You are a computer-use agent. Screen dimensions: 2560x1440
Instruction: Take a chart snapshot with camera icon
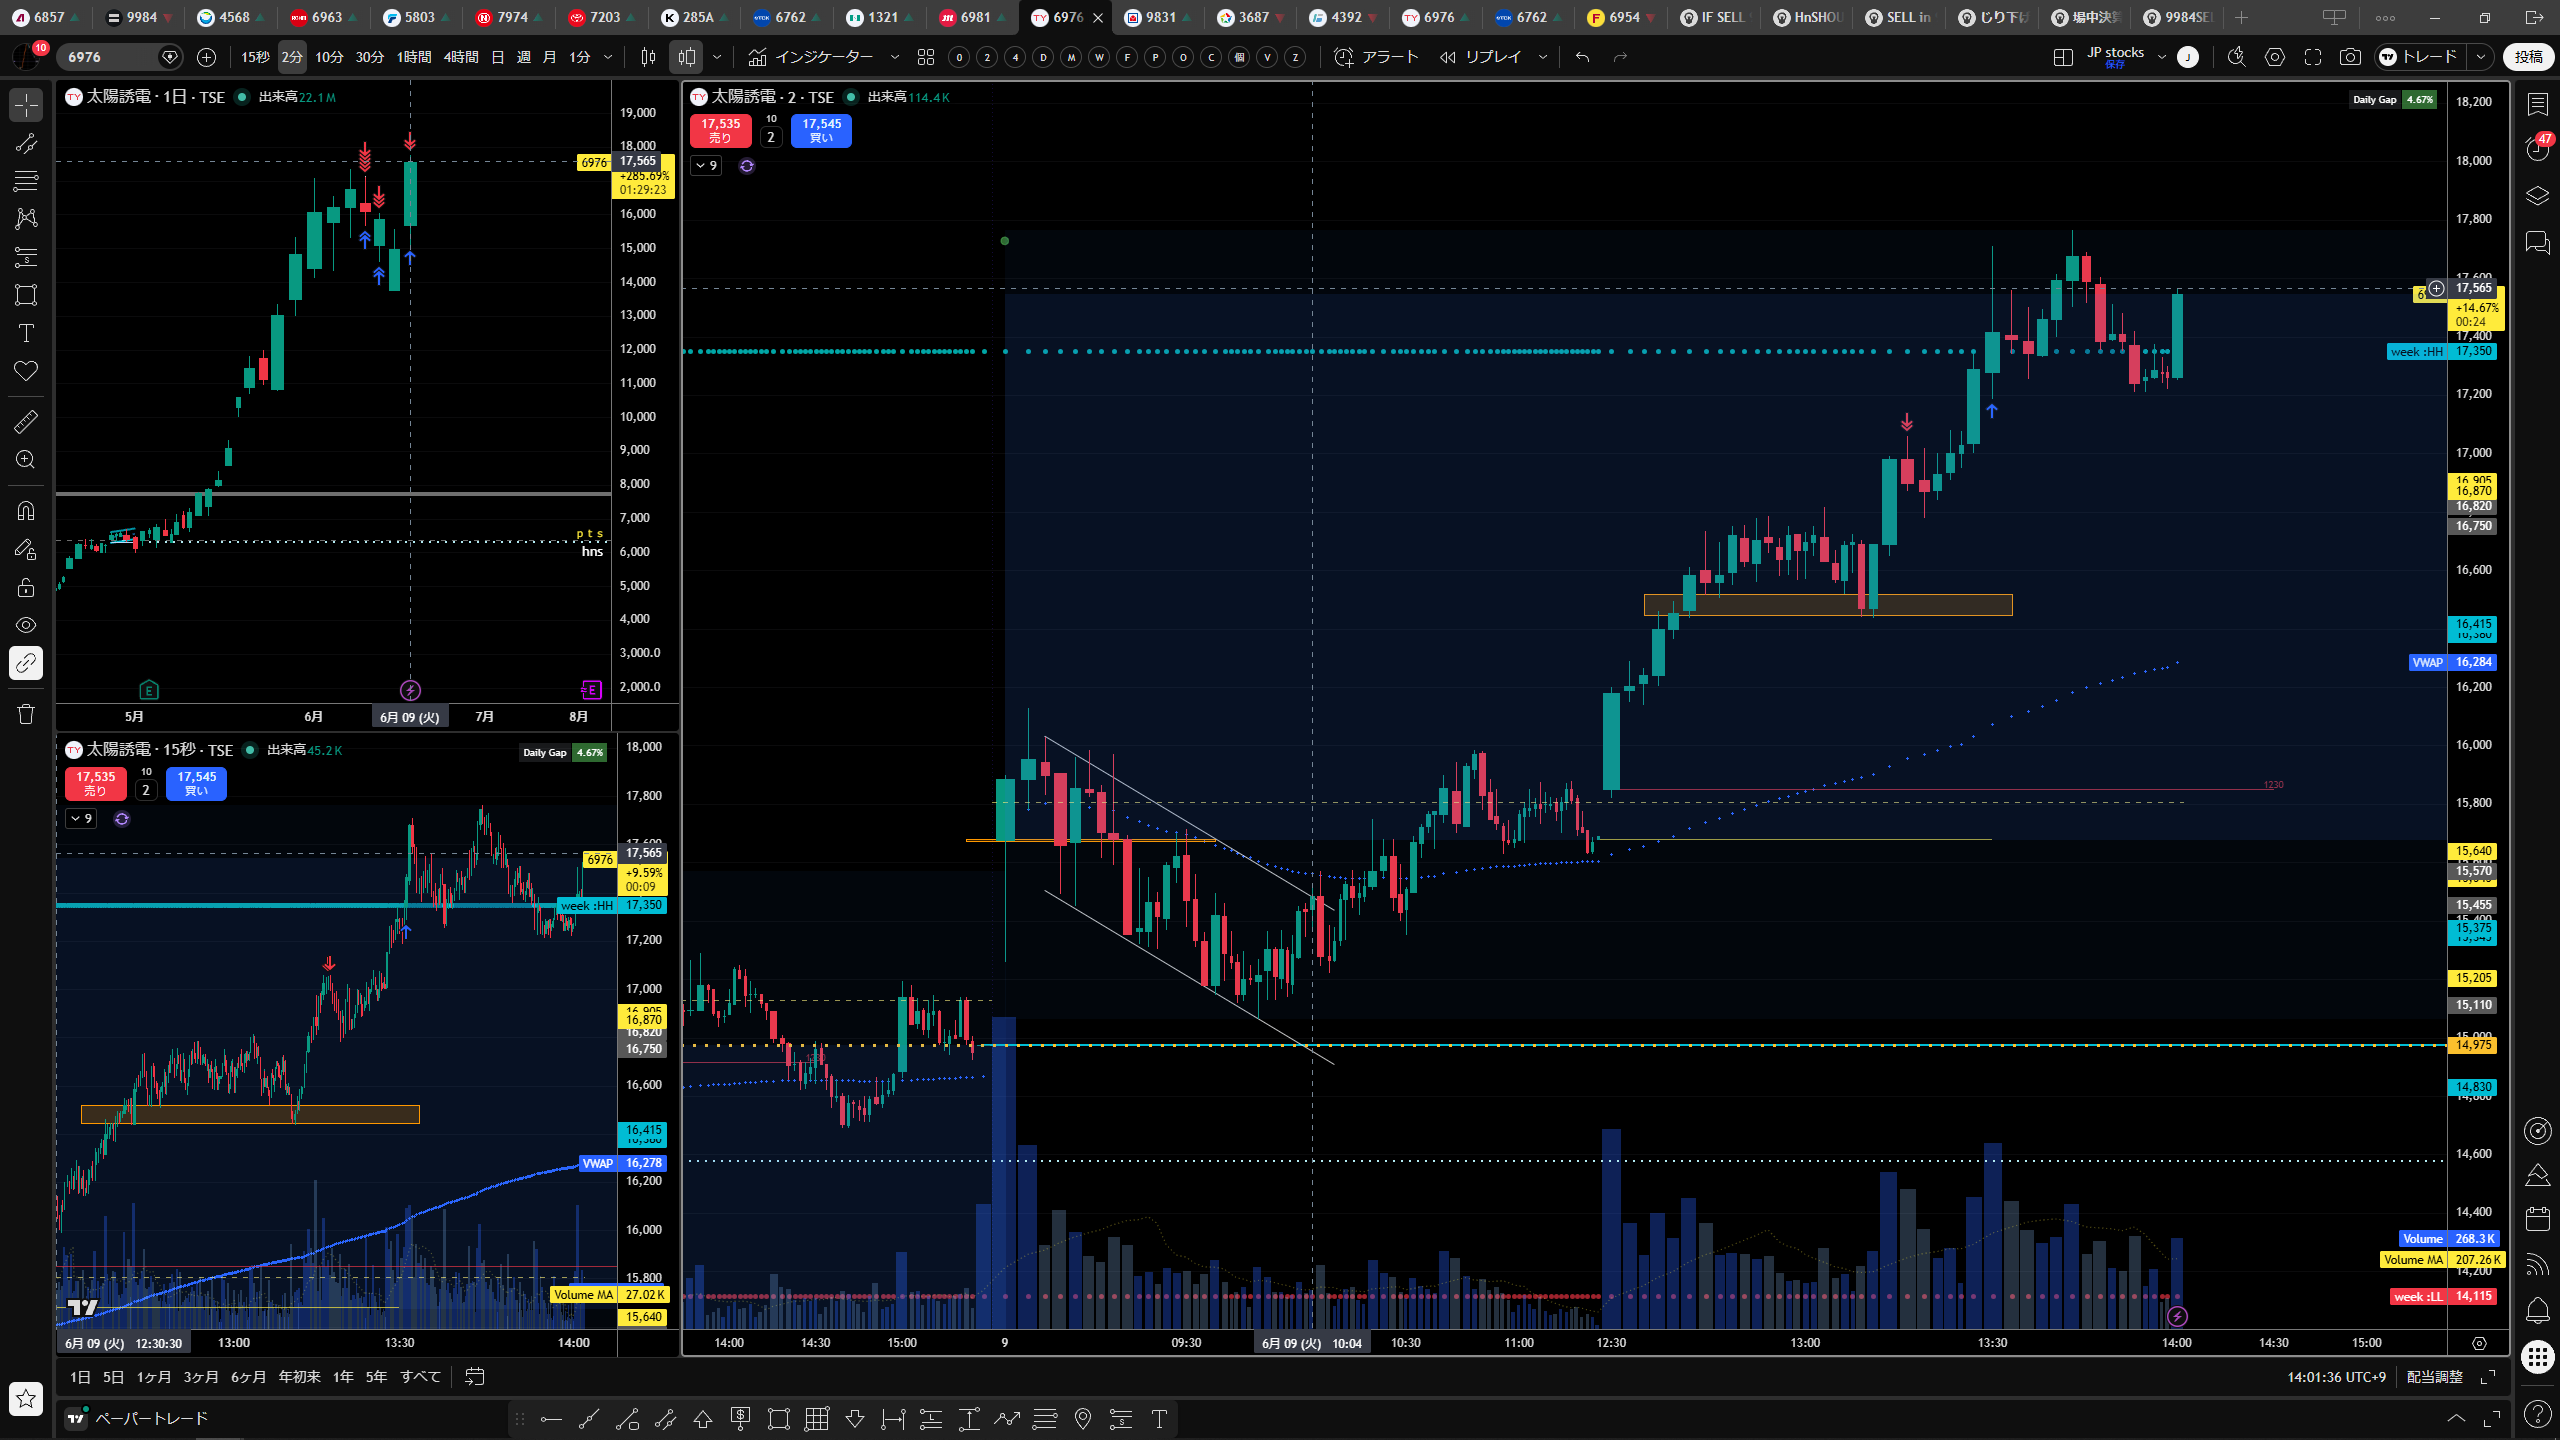pos(2350,57)
